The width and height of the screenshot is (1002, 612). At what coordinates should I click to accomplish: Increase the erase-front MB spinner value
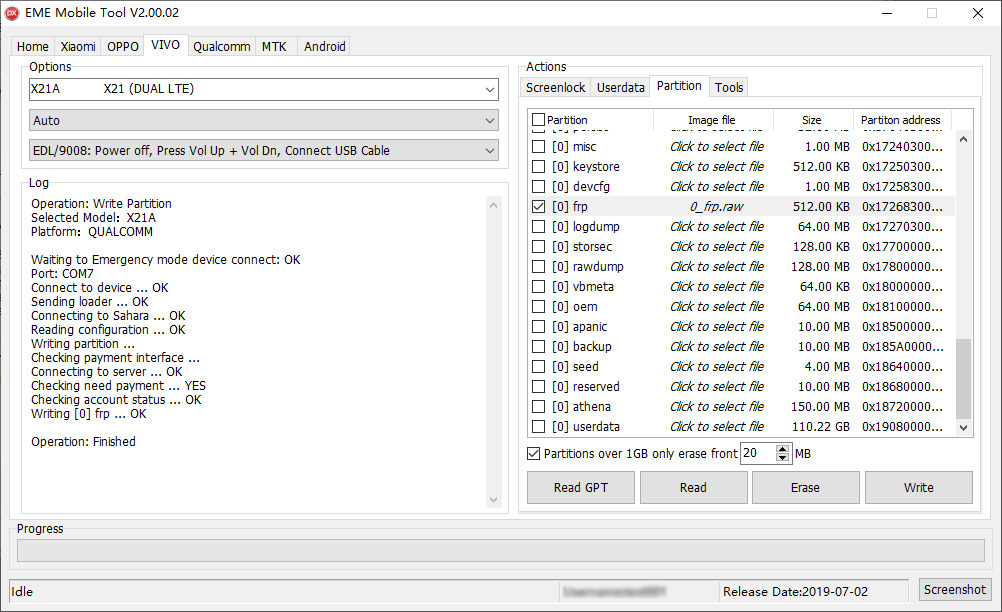[x=783, y=448]
